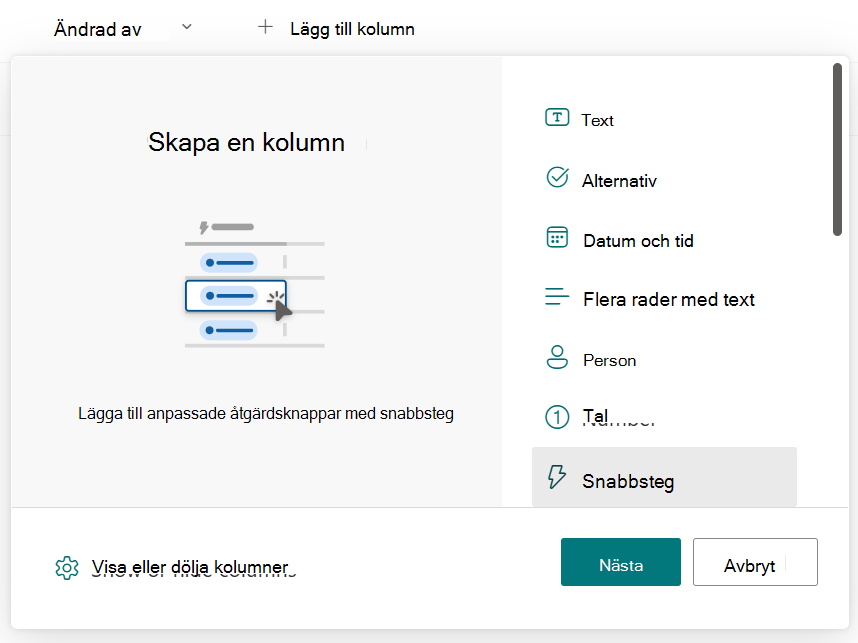This screenshot has width=858, height=643.
Task: Click the Snabbsteg lightning icon
Action: (x=557, y=477)
